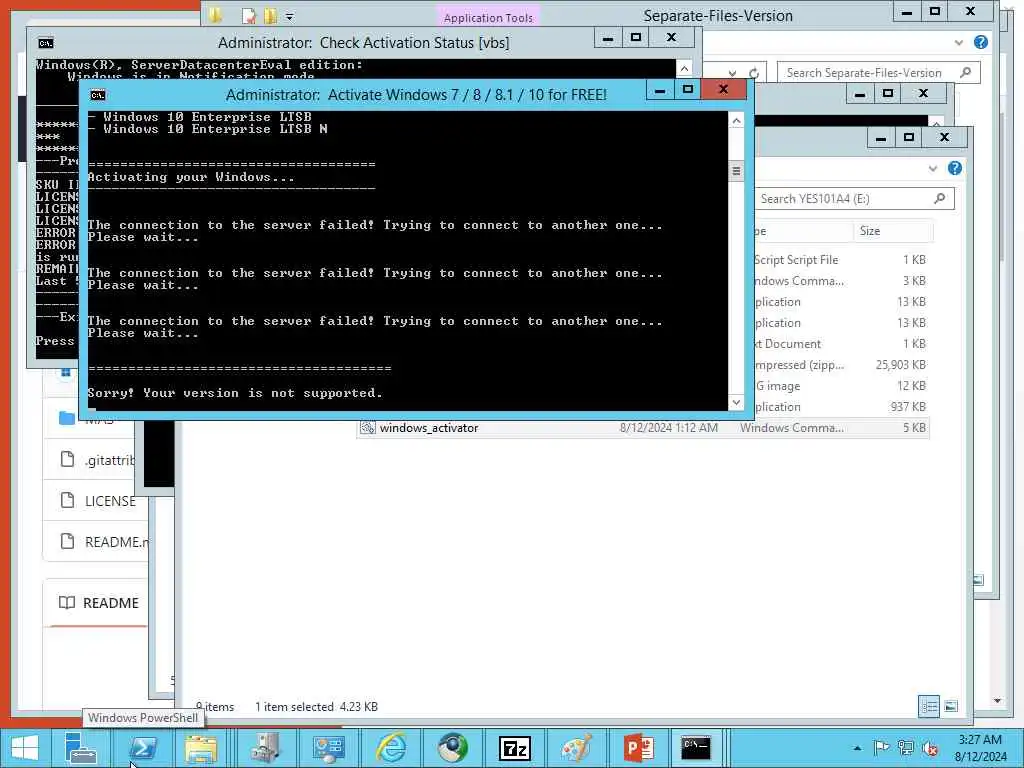This screenshot has height=768, width=1024.
Task: Open the network tray icon
Action: [906, 748]
